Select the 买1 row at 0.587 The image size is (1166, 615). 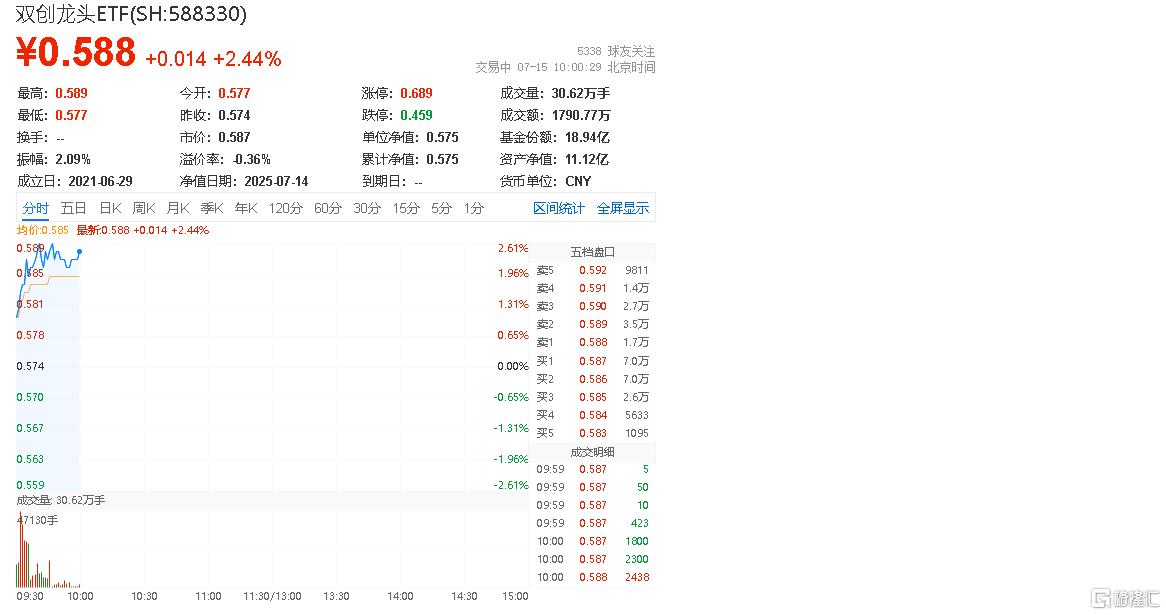593,361
